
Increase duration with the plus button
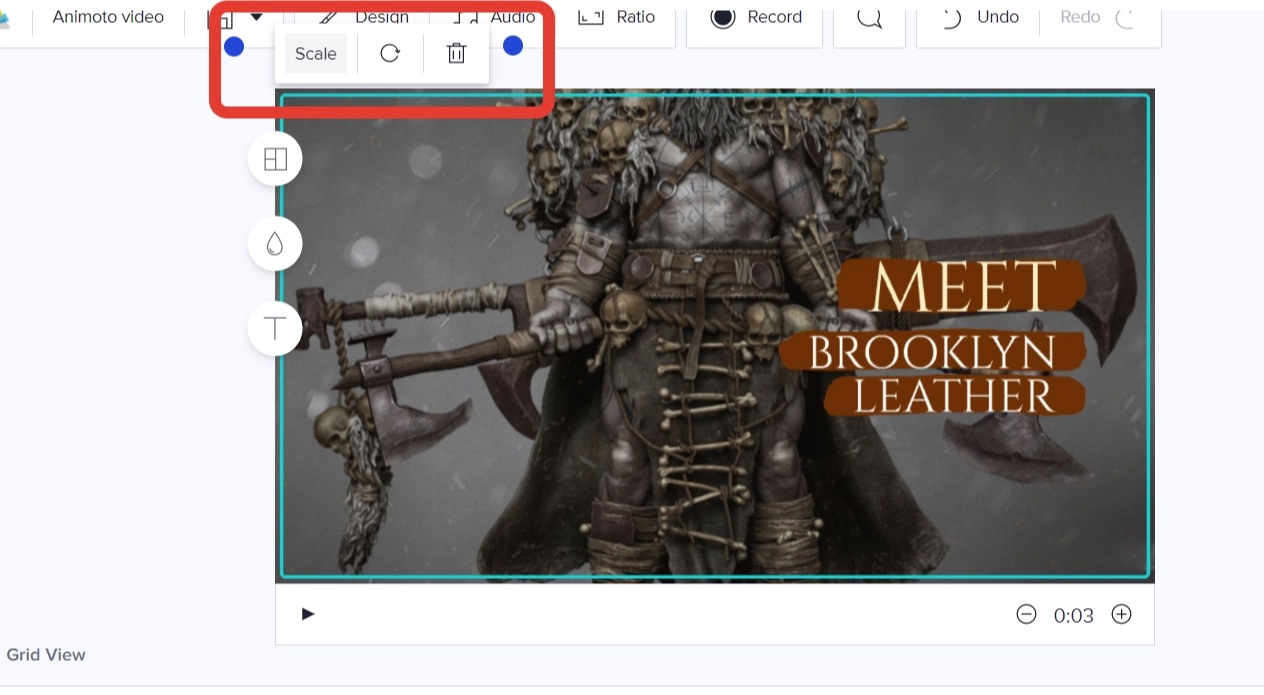1122,614
